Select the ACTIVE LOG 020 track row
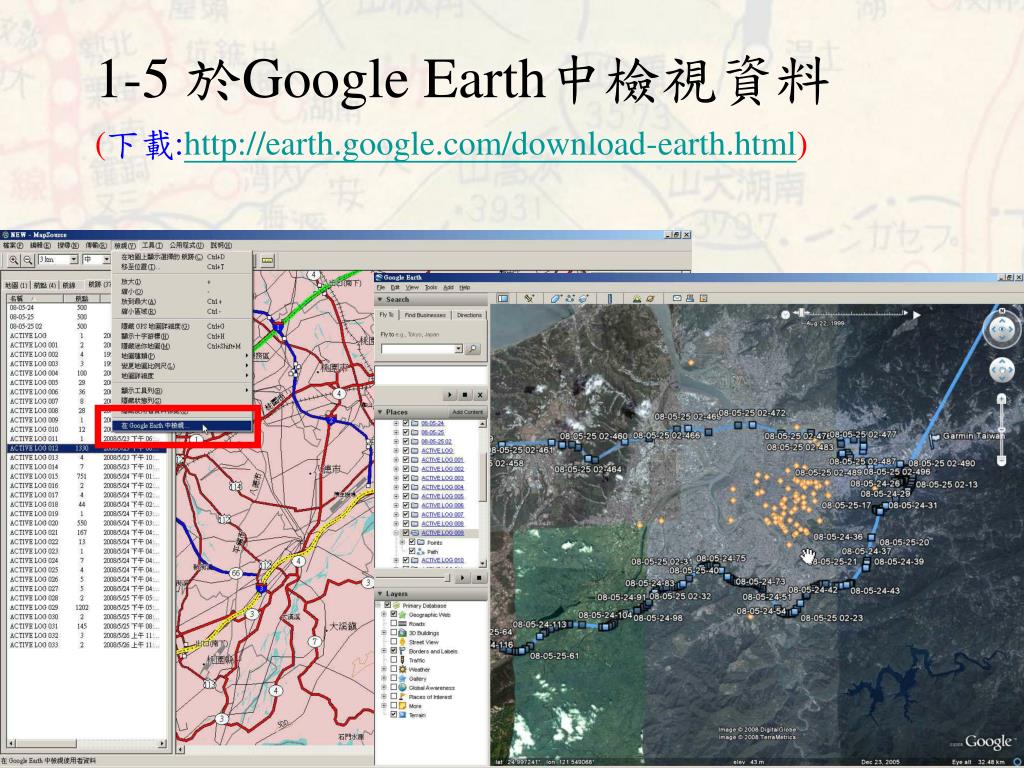 click(x=85, y=523)
